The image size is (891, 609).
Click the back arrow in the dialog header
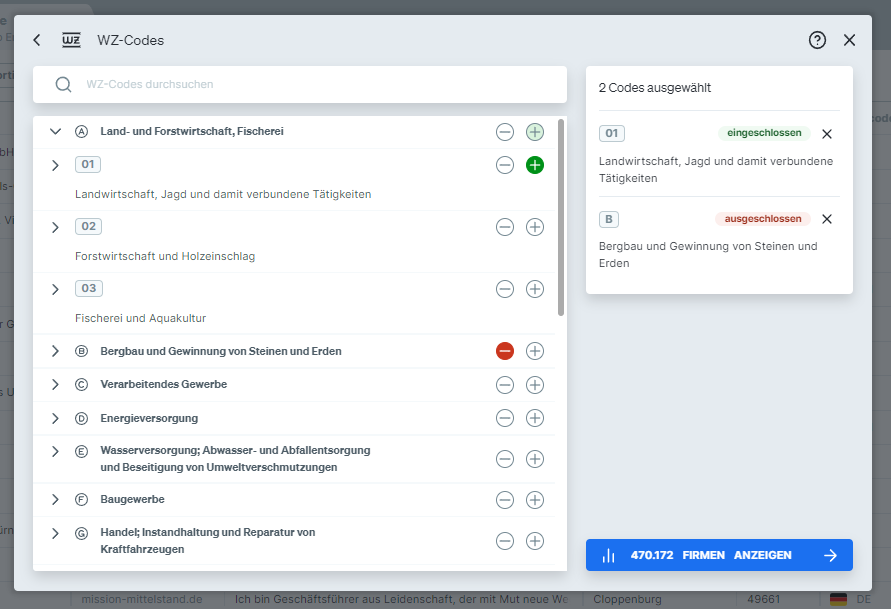pos(37,40)
